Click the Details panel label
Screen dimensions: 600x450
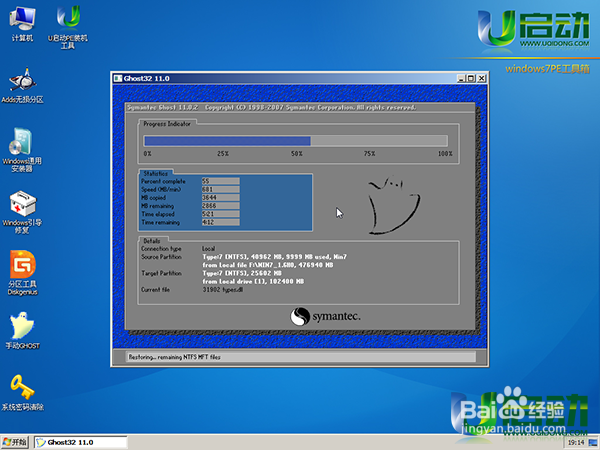152,241
